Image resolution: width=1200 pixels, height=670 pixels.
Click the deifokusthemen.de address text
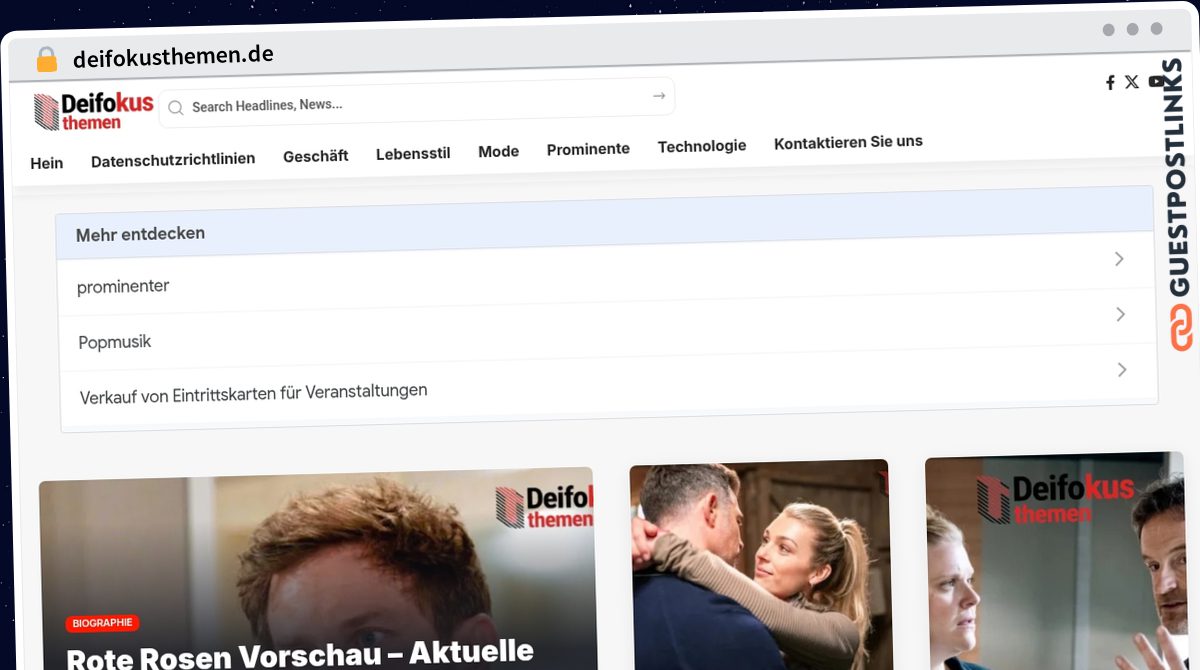tap(173, 56)
